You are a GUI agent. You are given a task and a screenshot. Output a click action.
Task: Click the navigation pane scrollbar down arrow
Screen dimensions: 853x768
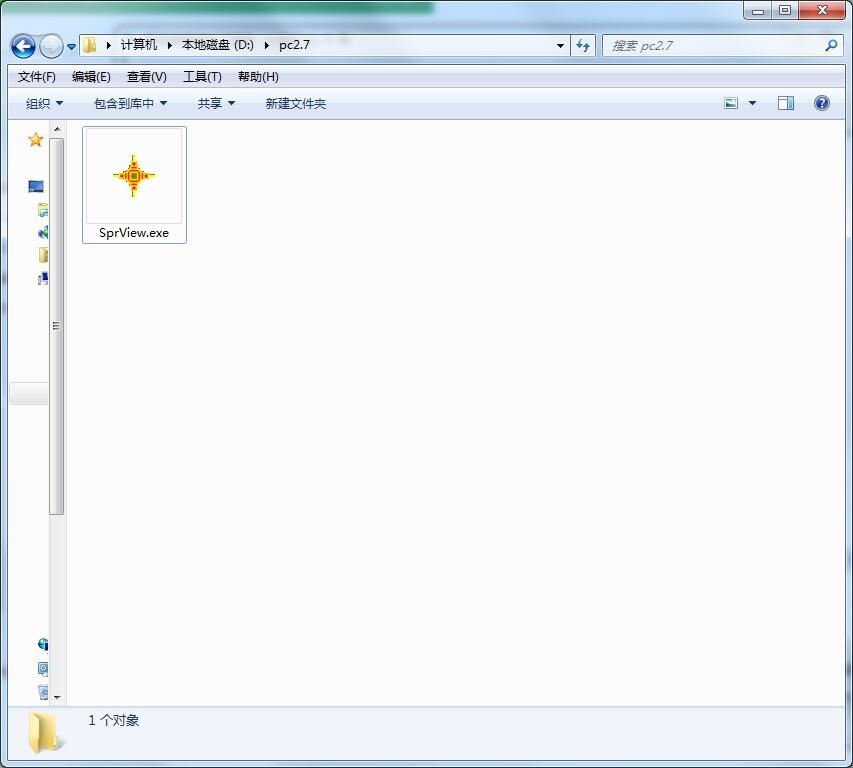[x=57, y=697]
